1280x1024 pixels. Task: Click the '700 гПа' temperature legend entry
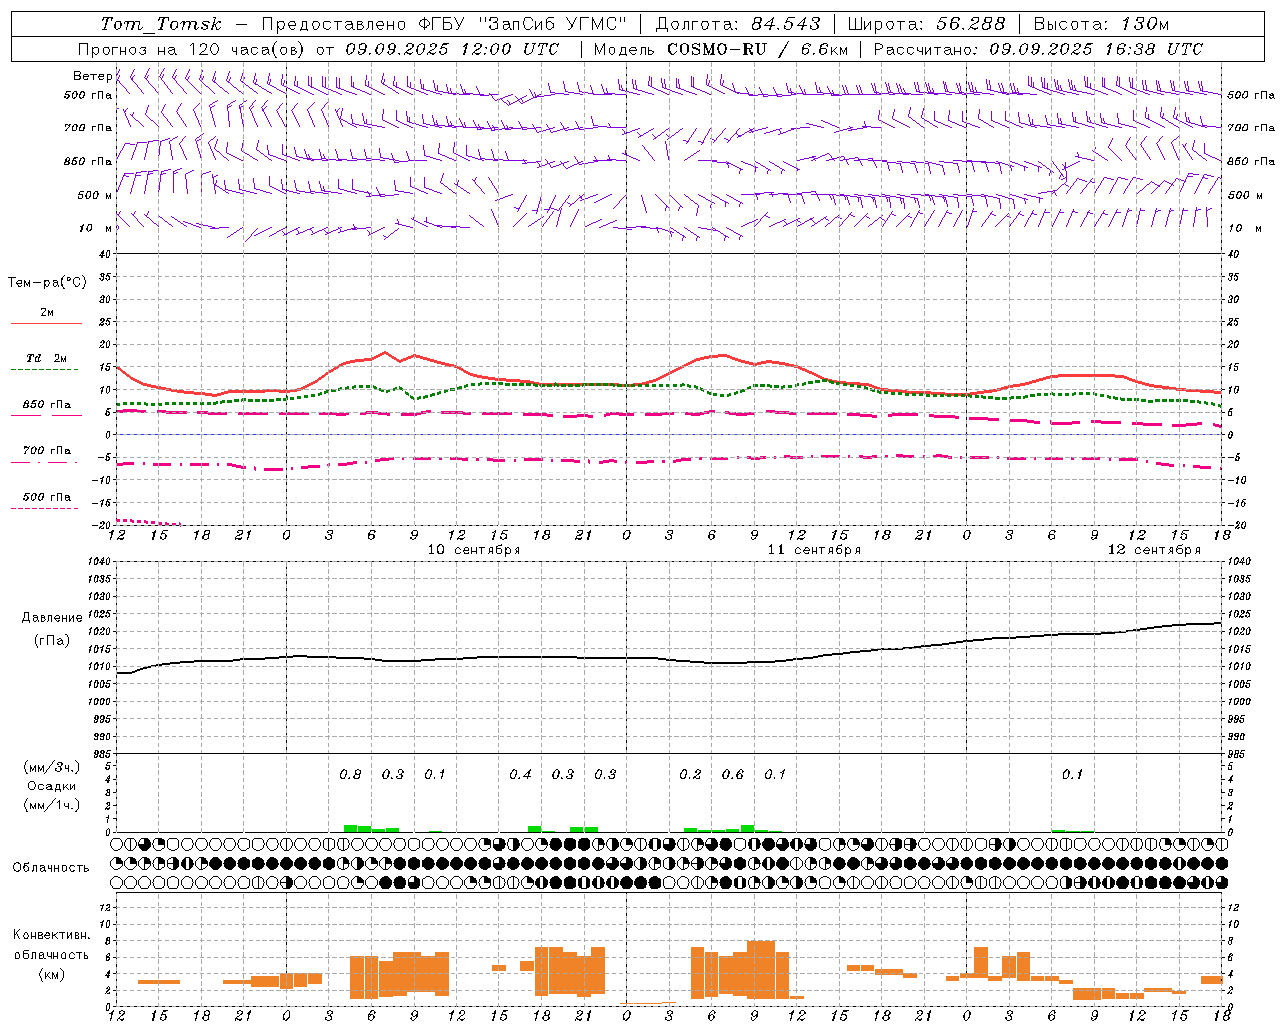tap(47, 451)
